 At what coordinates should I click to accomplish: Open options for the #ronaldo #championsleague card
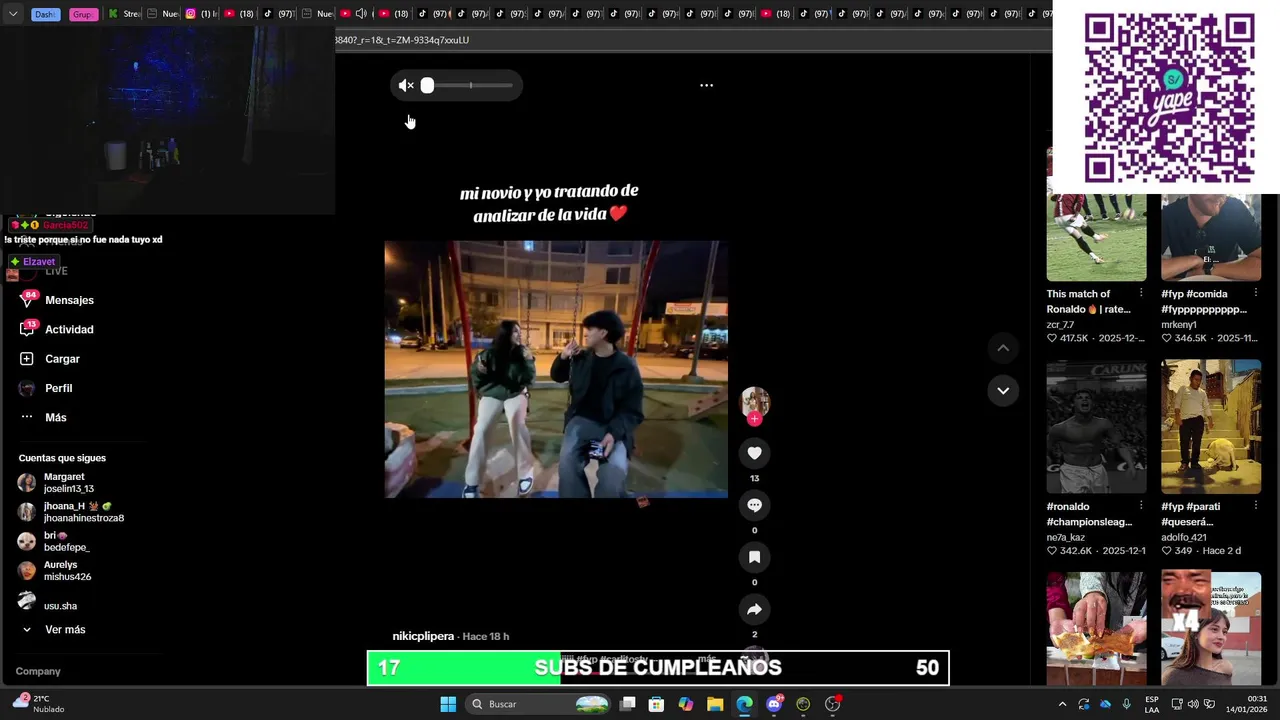click(1141, 506)
